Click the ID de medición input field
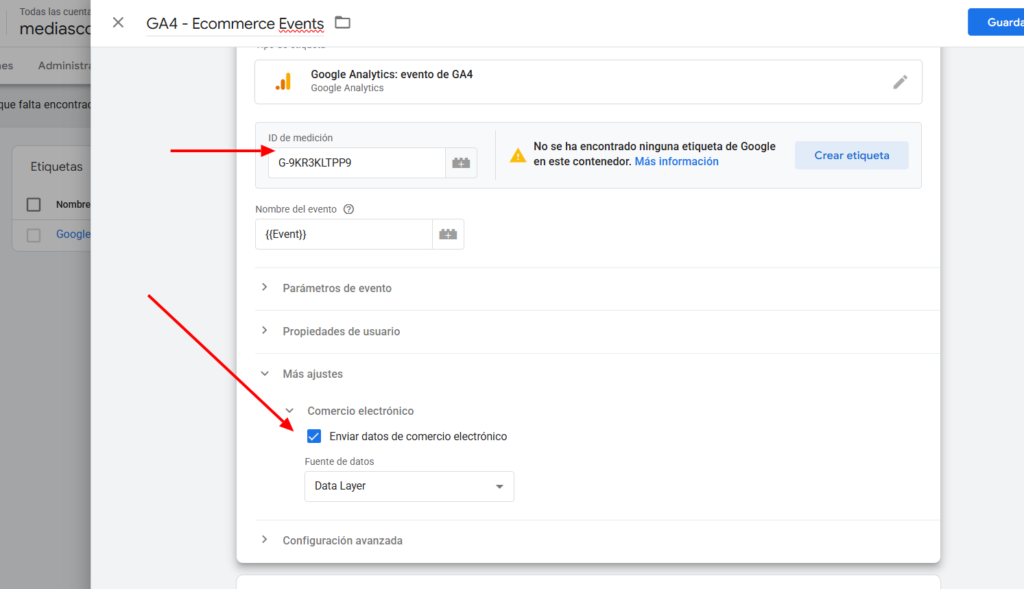 (356, 163)
